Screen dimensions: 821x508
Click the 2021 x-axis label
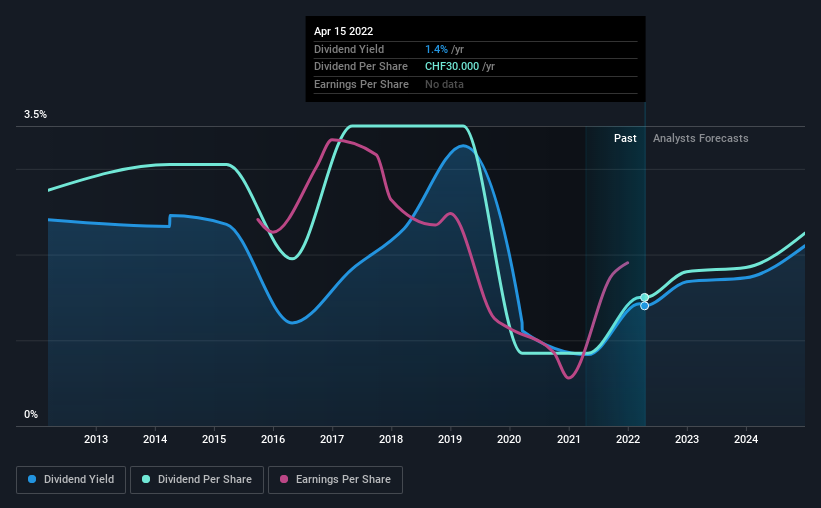click(569, 439)
